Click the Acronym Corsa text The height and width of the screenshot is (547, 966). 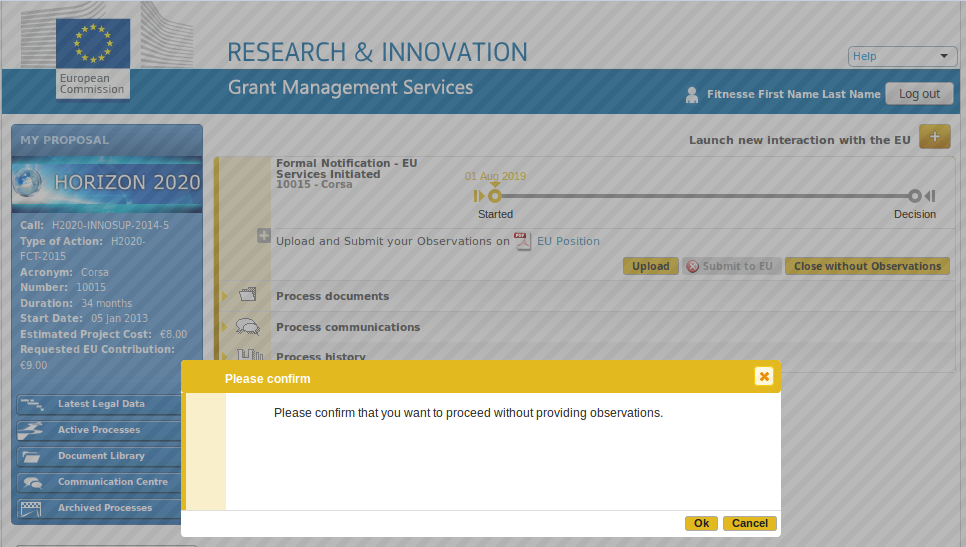[64, 272]
